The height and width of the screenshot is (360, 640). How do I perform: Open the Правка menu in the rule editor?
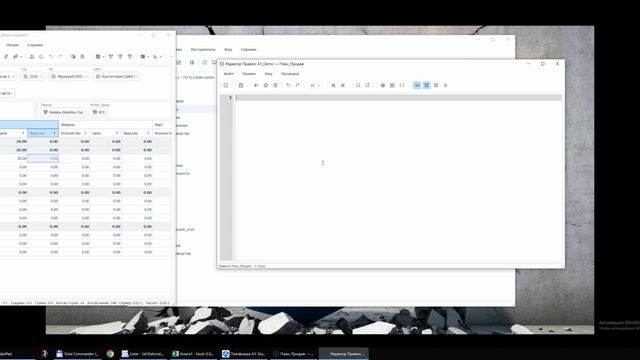pos(249,74)
